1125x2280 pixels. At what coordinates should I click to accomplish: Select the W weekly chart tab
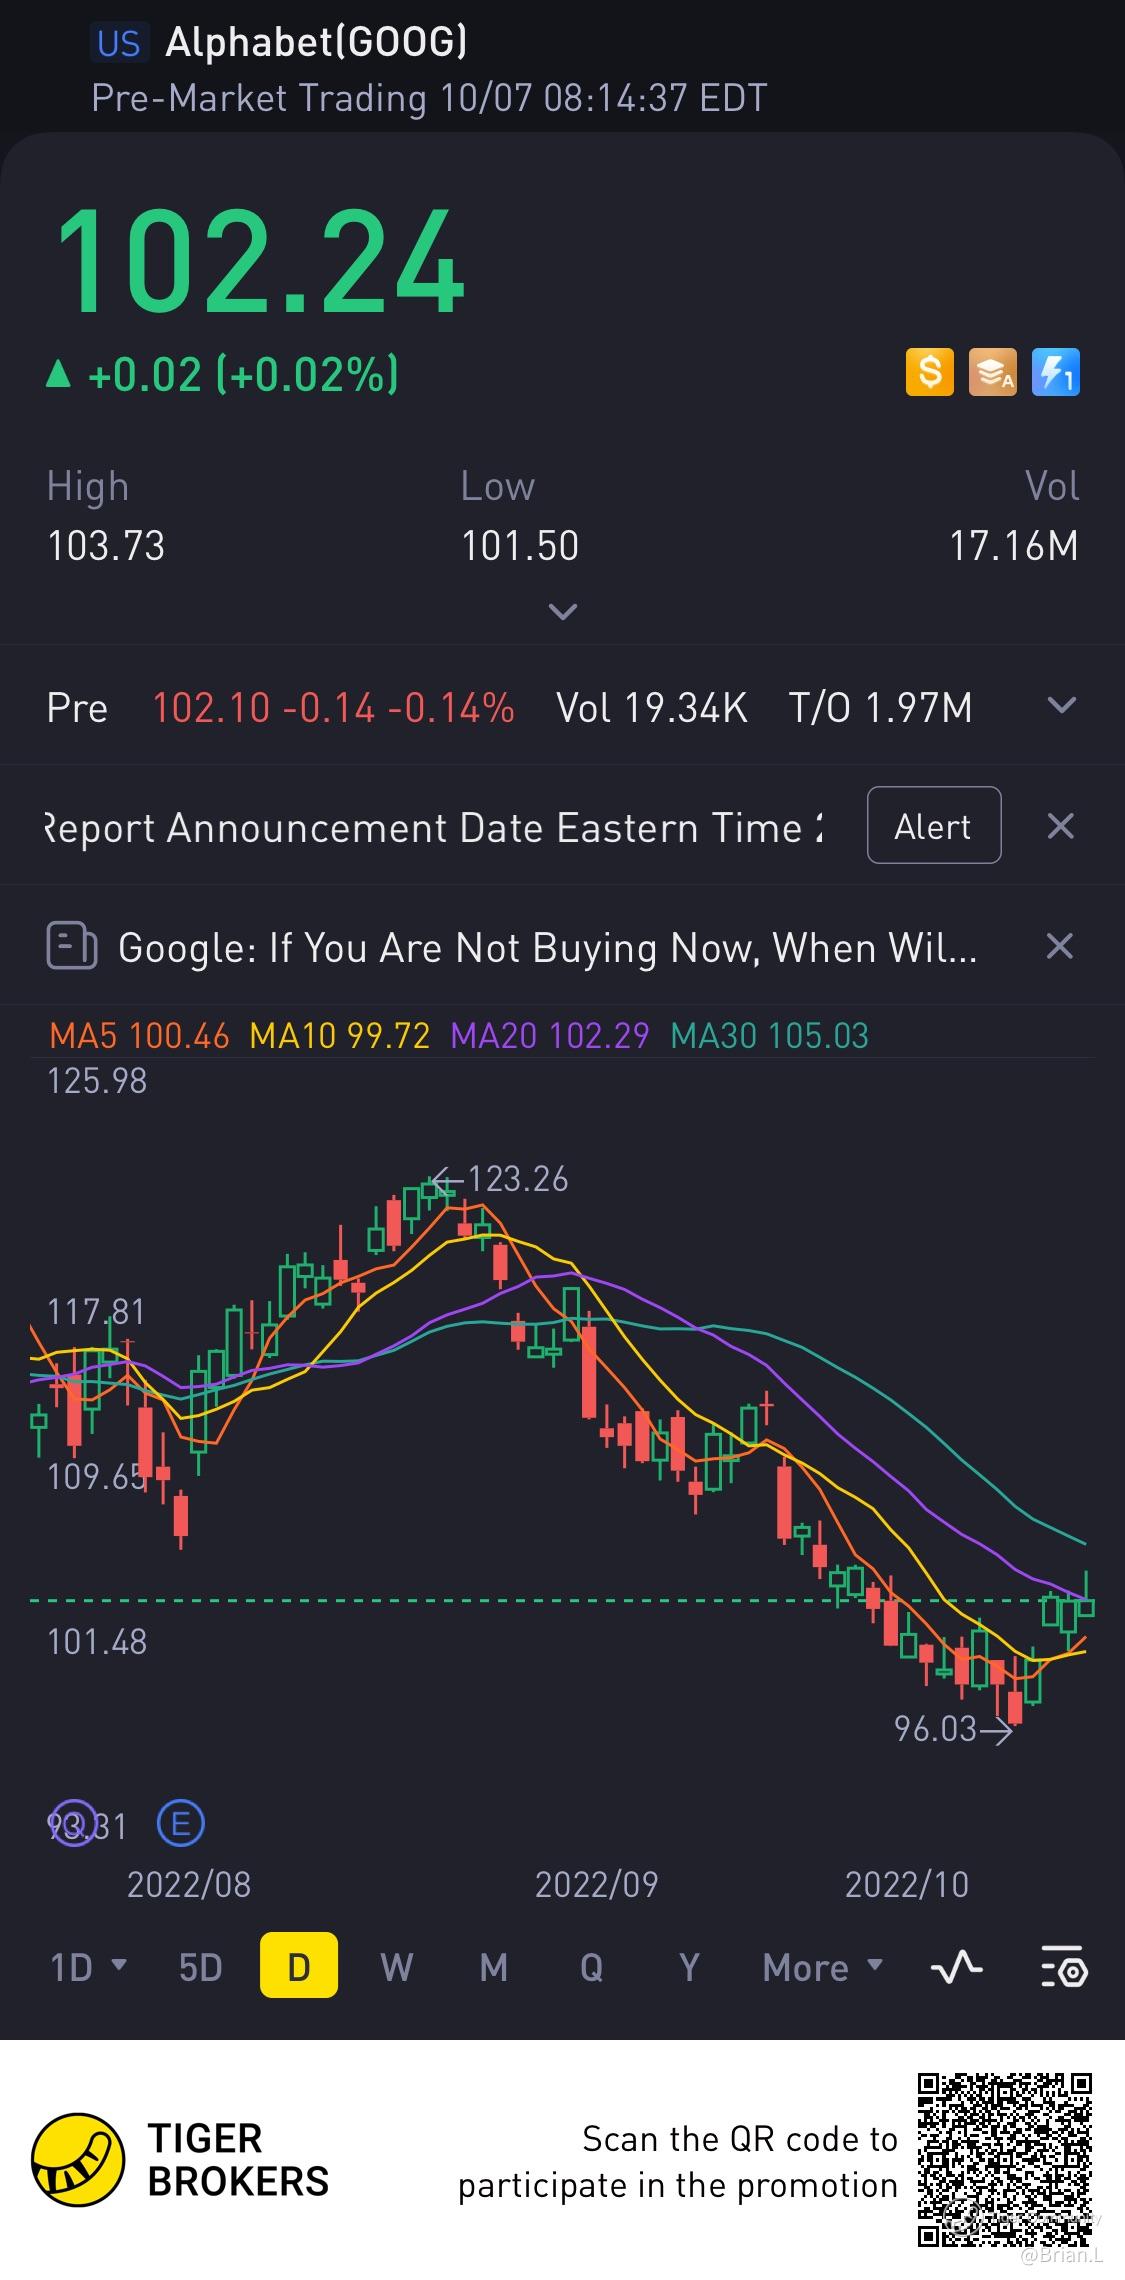click(x=396, y=1968)
